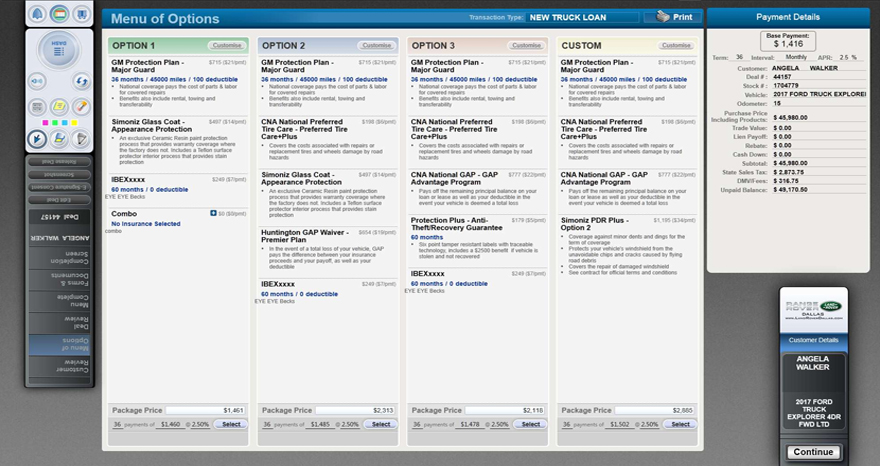
Task: Click the Screenshot sidebar button
Action: 59,175
